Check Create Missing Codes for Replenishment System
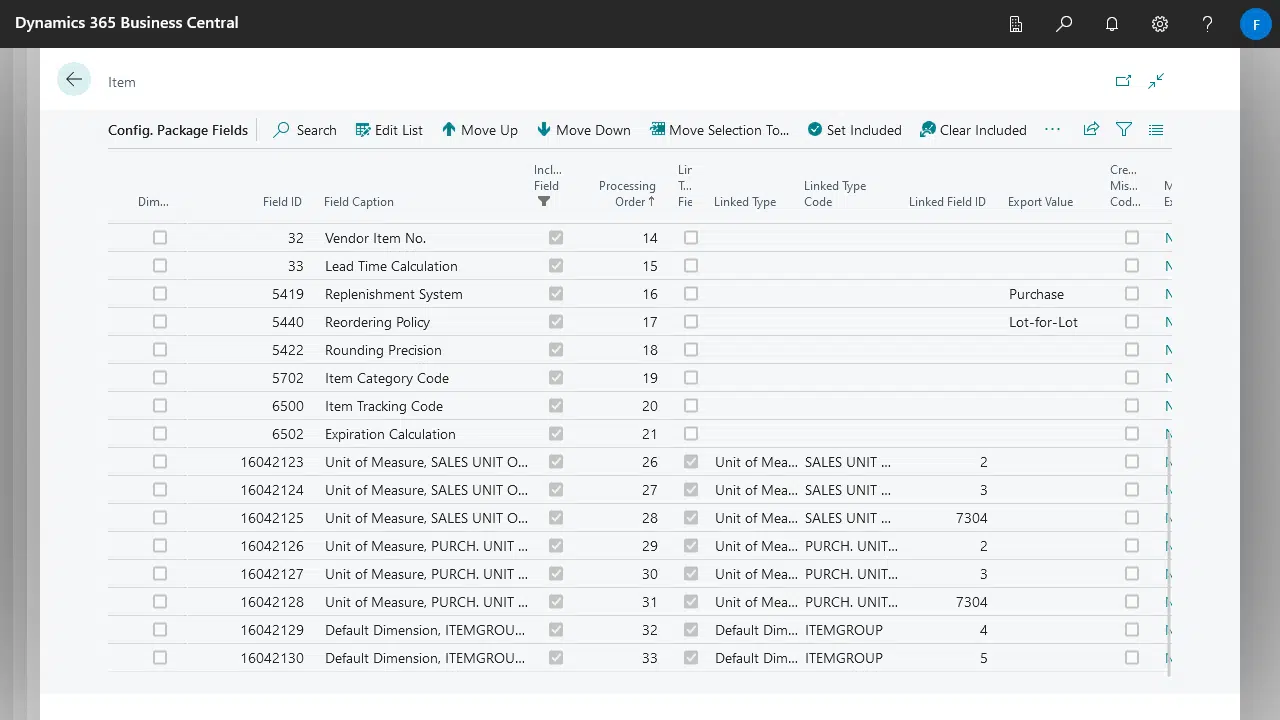This screenshot has height=720, width=1280. click(1131, 294)
